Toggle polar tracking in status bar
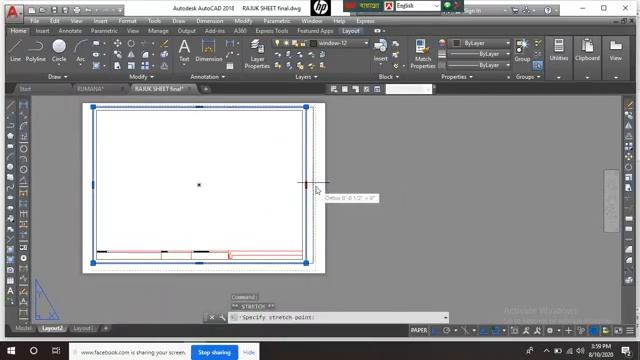Image resolution: width=640 pixels, height=360 pixels. tap(447, 330)
